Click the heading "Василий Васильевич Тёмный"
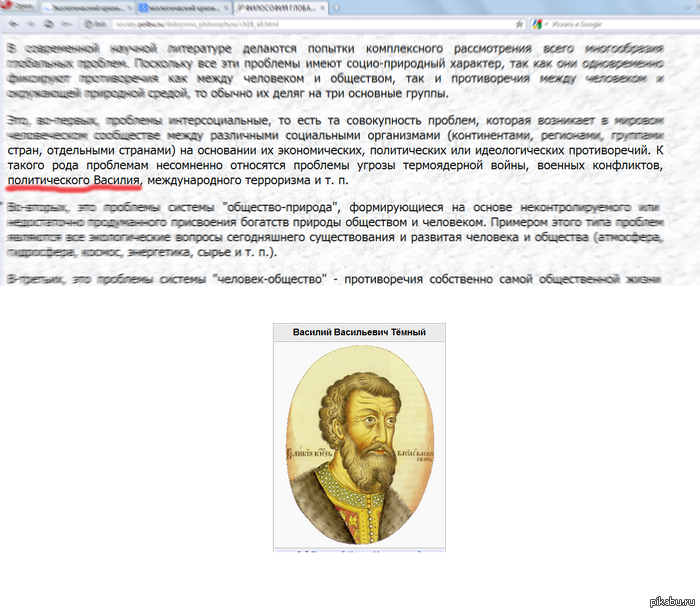 [x=359, y=332]
